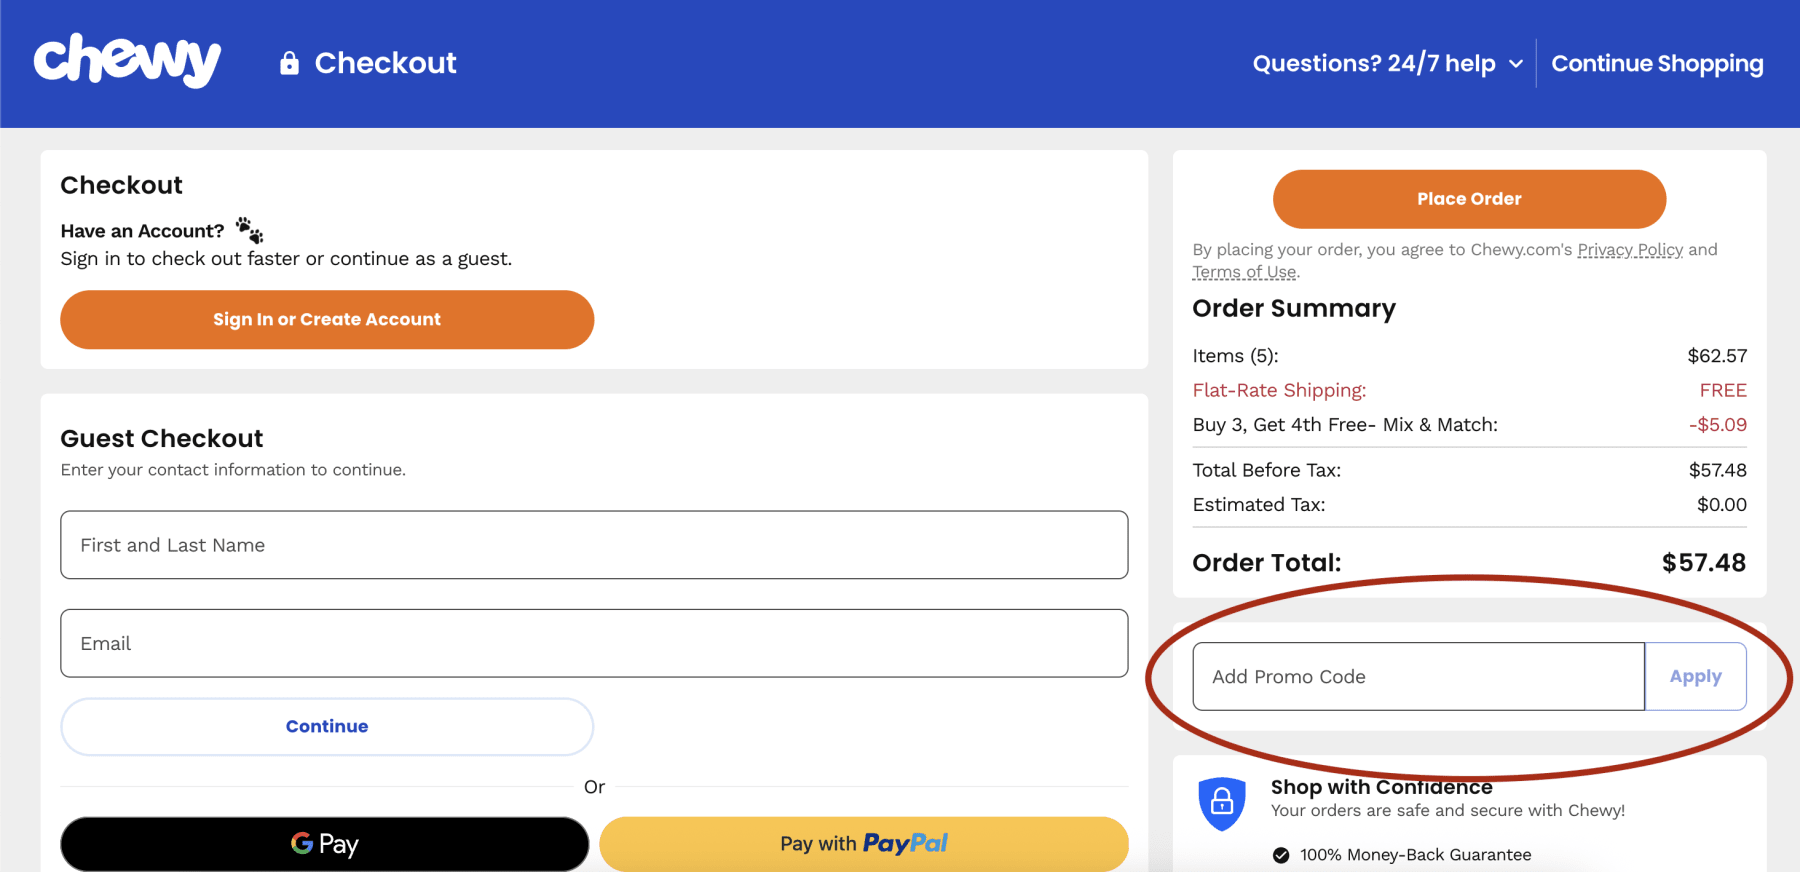Click the Add Promo Code field
1800x872 pixels.
[x=1417, y=676]
